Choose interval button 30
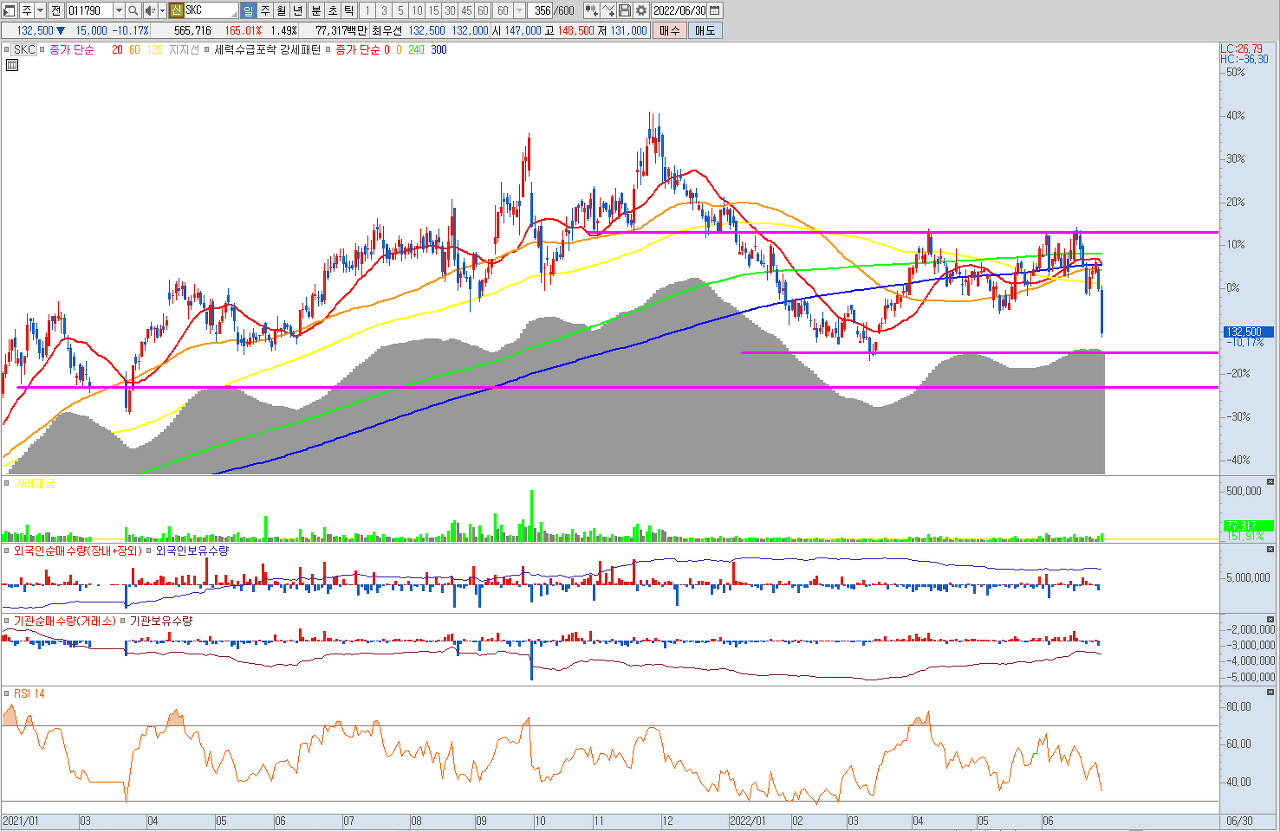The image size is (1280, 831). tap(450, 11)
